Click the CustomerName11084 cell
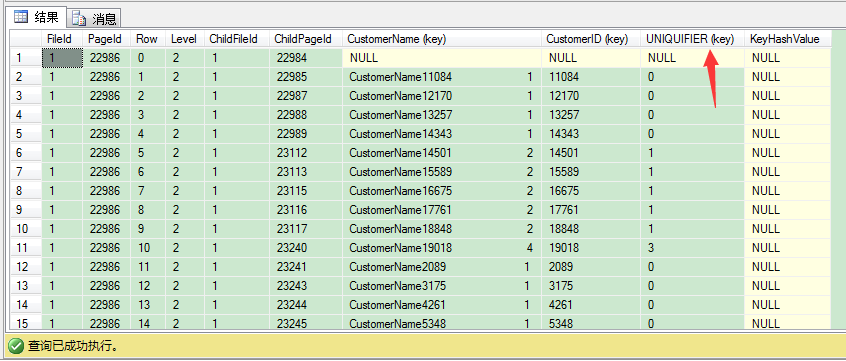 click(442, 77)
